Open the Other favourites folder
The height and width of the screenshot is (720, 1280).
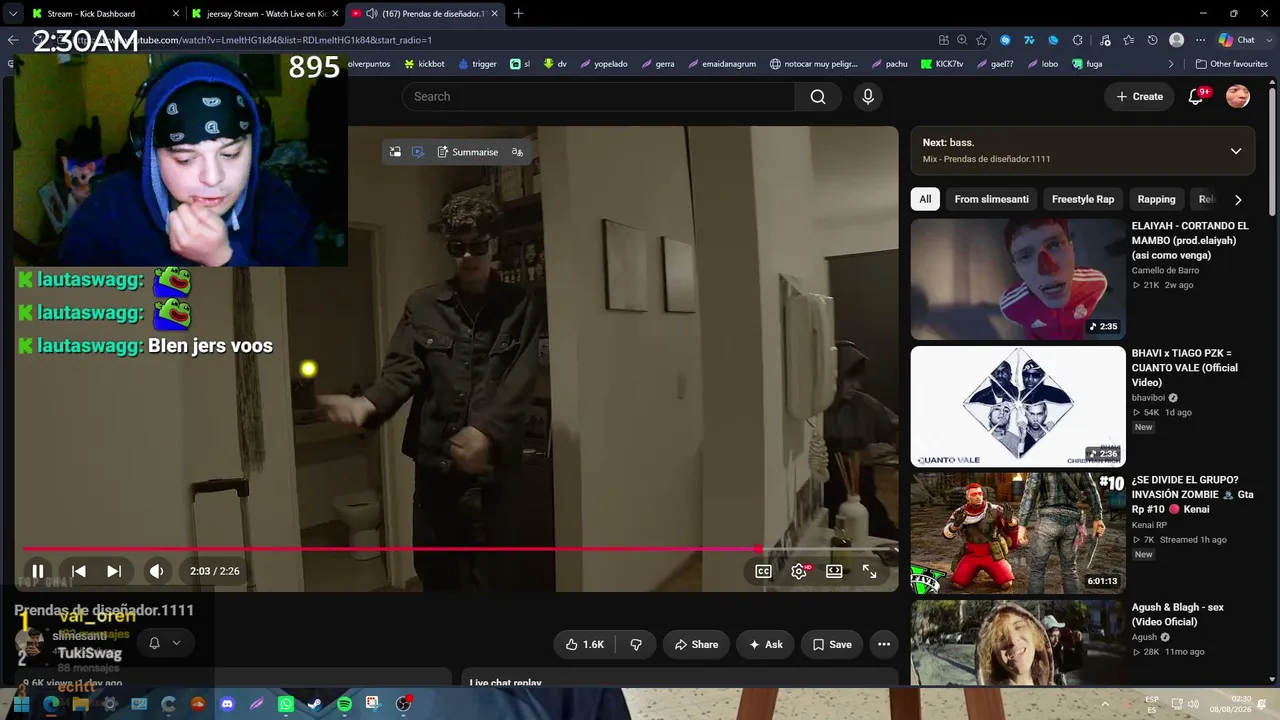(1231, 64)
